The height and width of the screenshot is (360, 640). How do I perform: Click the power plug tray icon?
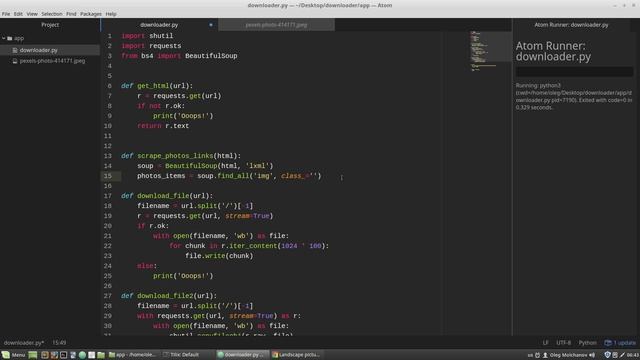pyautogui.click(x=538, y=355)
